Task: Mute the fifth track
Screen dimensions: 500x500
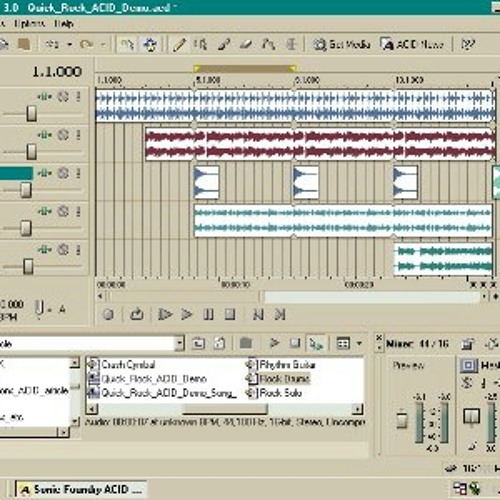Action: coord(63,250)
